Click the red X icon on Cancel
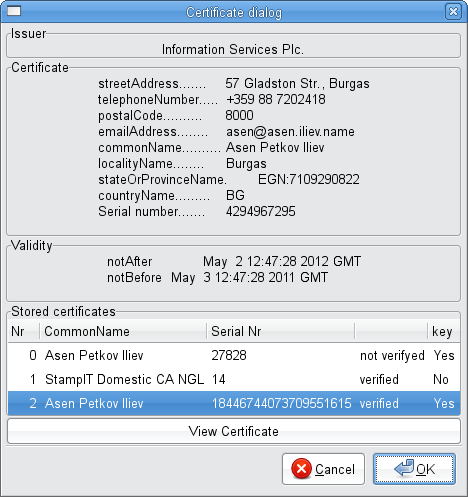Screen dimensions: 468x497 coord(301,468)
